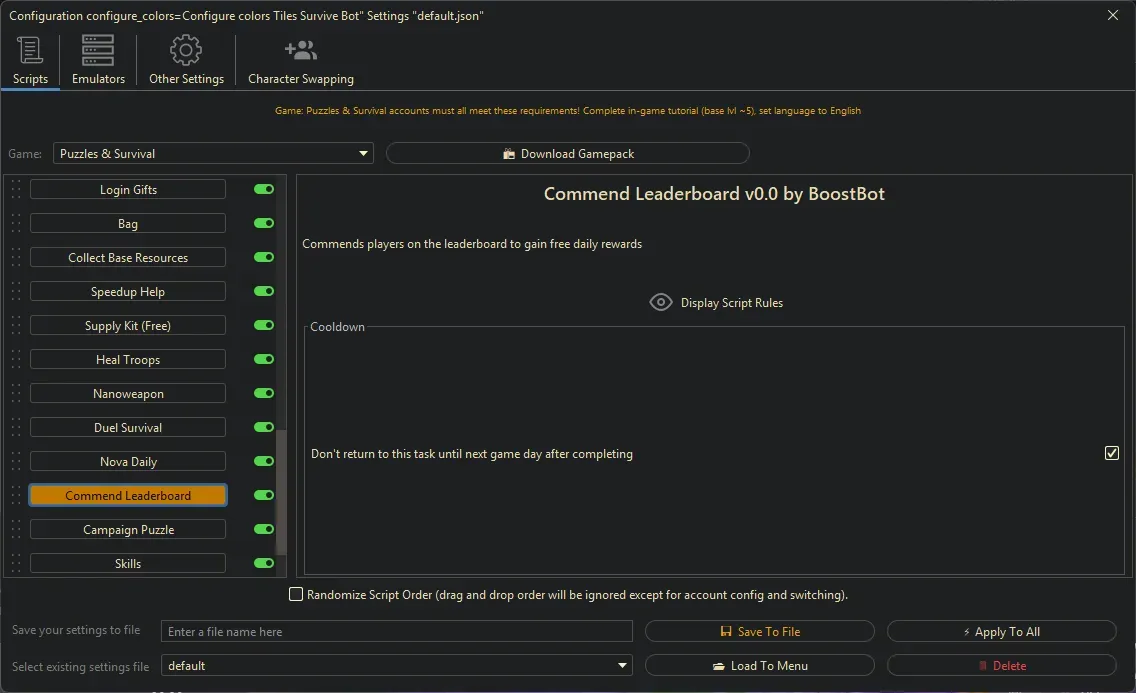The width and height of the screenshot is (1136, 693).
Task: Select the Commend Leaderboard script
Action: [x=128, y=494]
